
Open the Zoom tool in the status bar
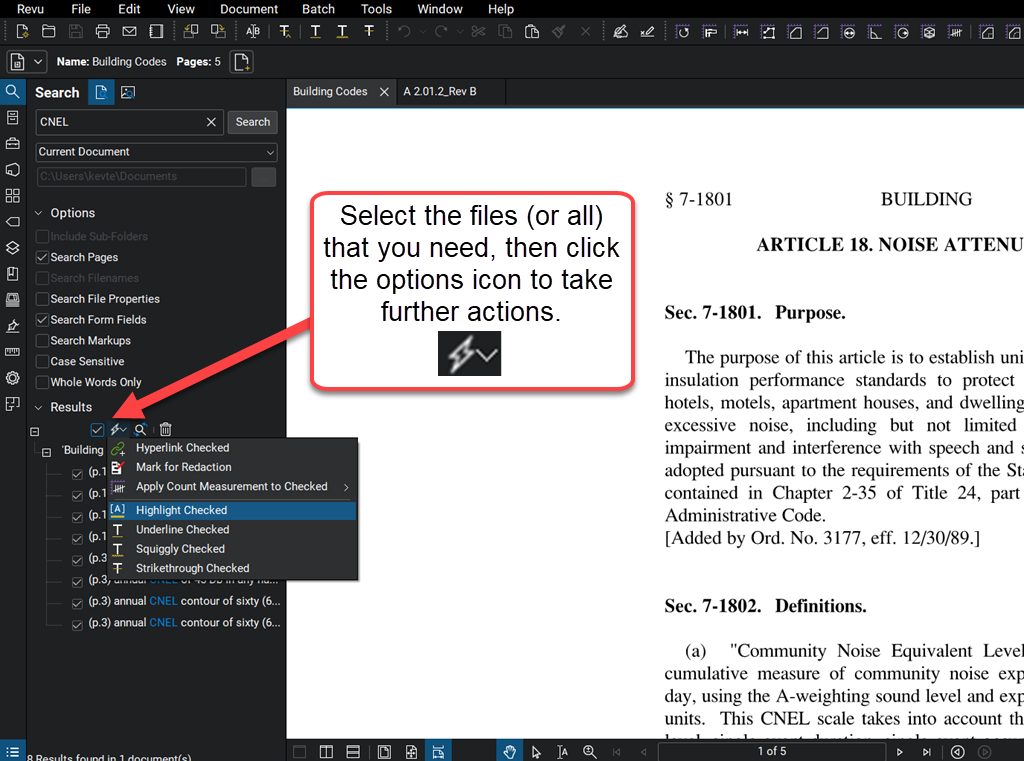coord(590,750)
